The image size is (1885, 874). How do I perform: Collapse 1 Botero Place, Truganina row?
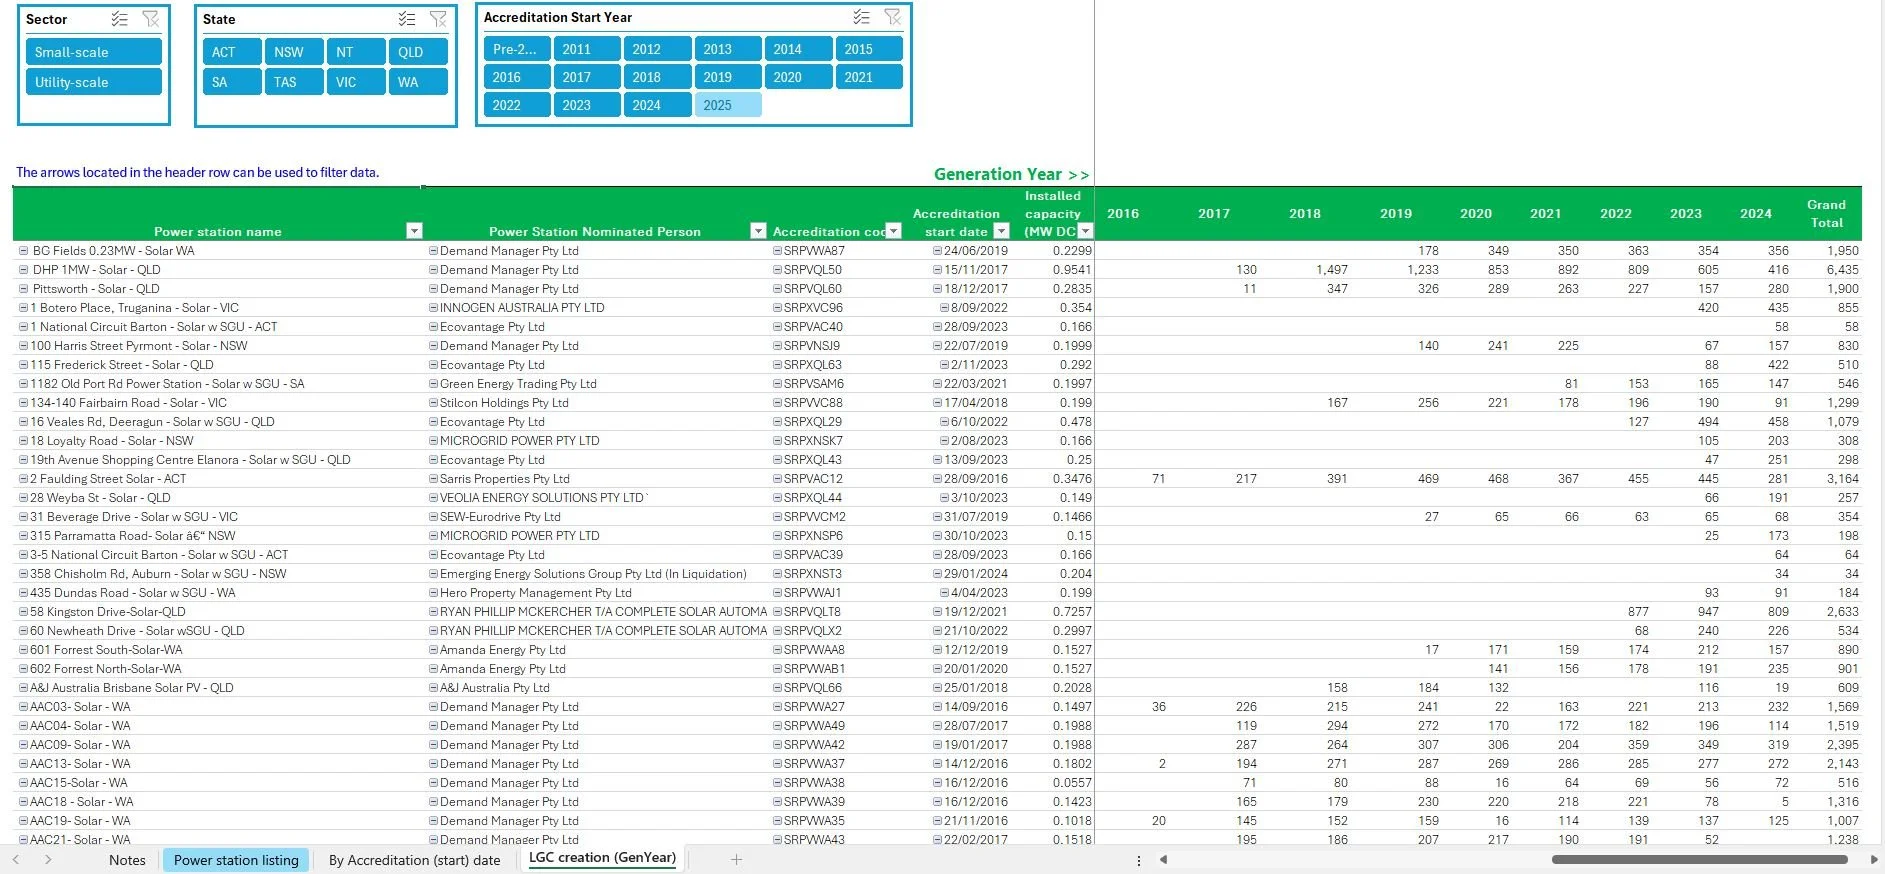click(x=24, y=308)
